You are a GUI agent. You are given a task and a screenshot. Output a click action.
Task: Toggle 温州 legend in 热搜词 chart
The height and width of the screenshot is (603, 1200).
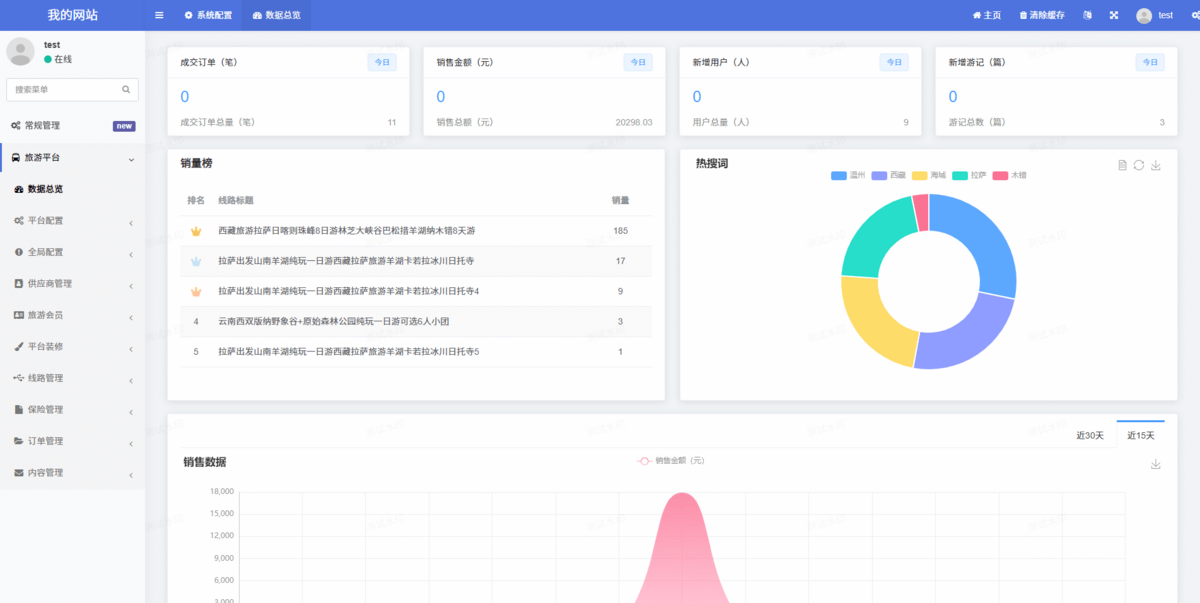[848, 175]
